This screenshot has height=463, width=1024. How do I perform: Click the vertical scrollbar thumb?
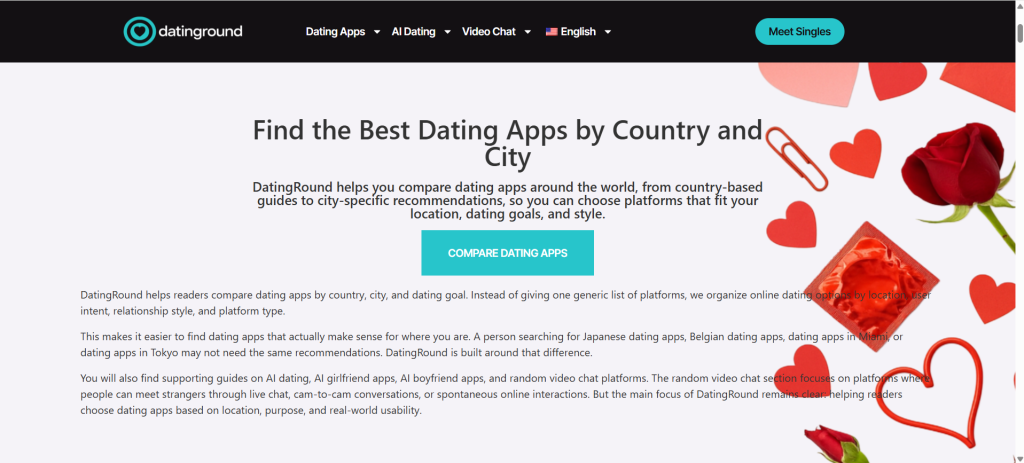[x=1019, y=33]
